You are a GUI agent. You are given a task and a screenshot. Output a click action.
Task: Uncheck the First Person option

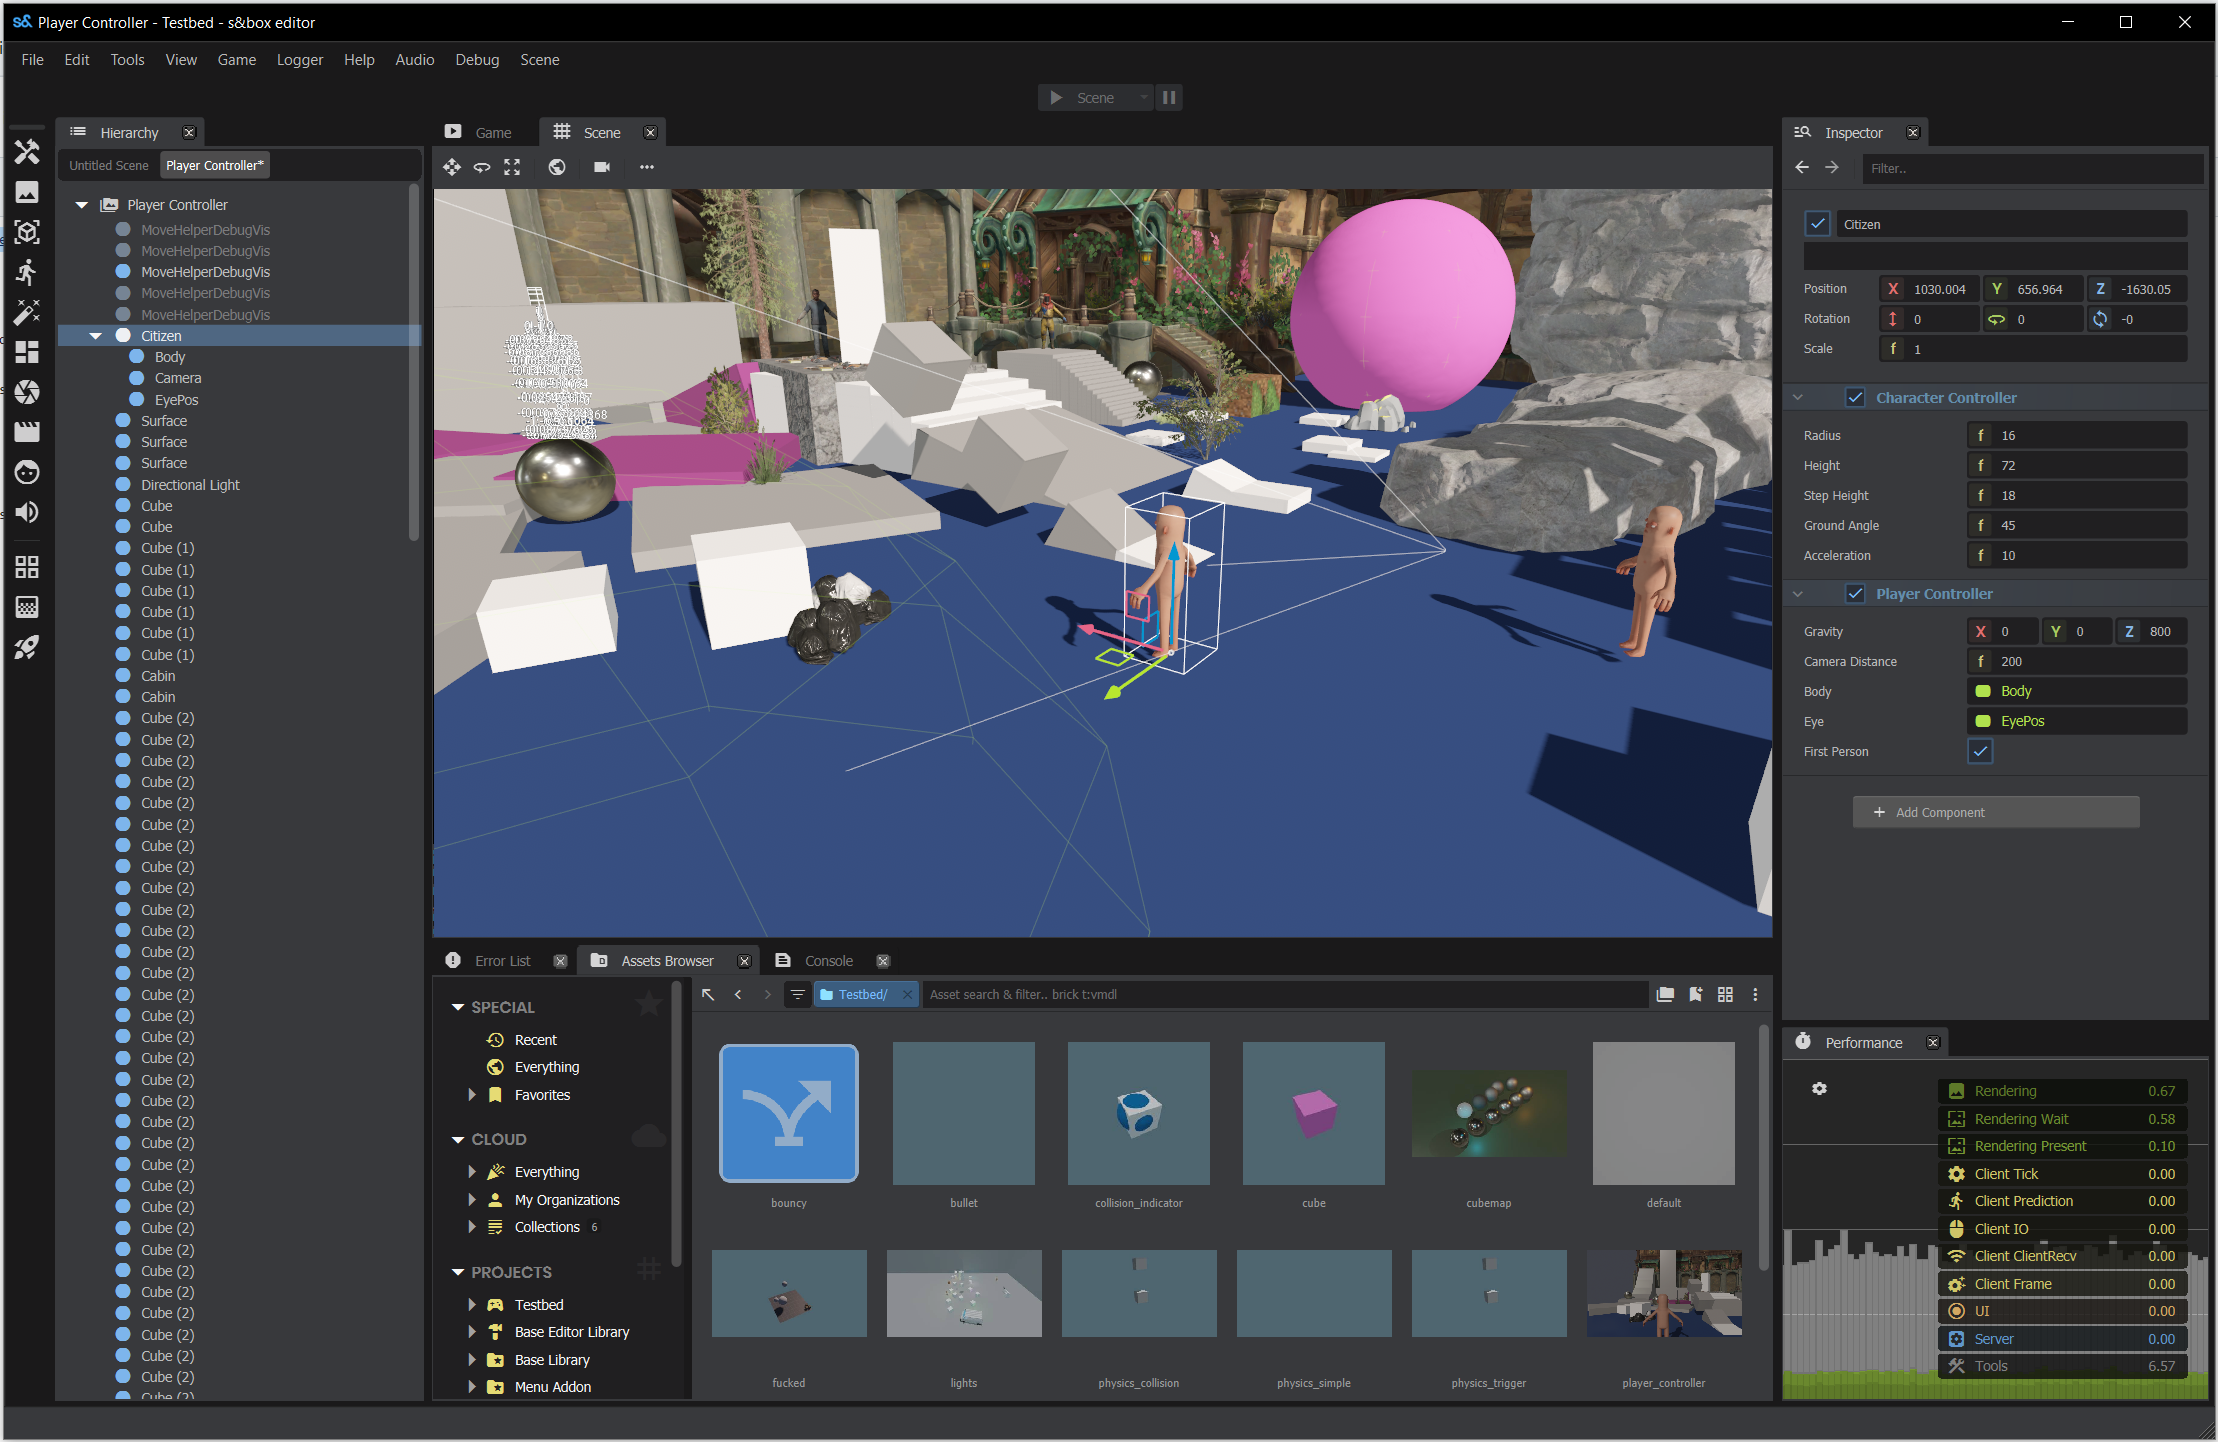pos(1980,751)
